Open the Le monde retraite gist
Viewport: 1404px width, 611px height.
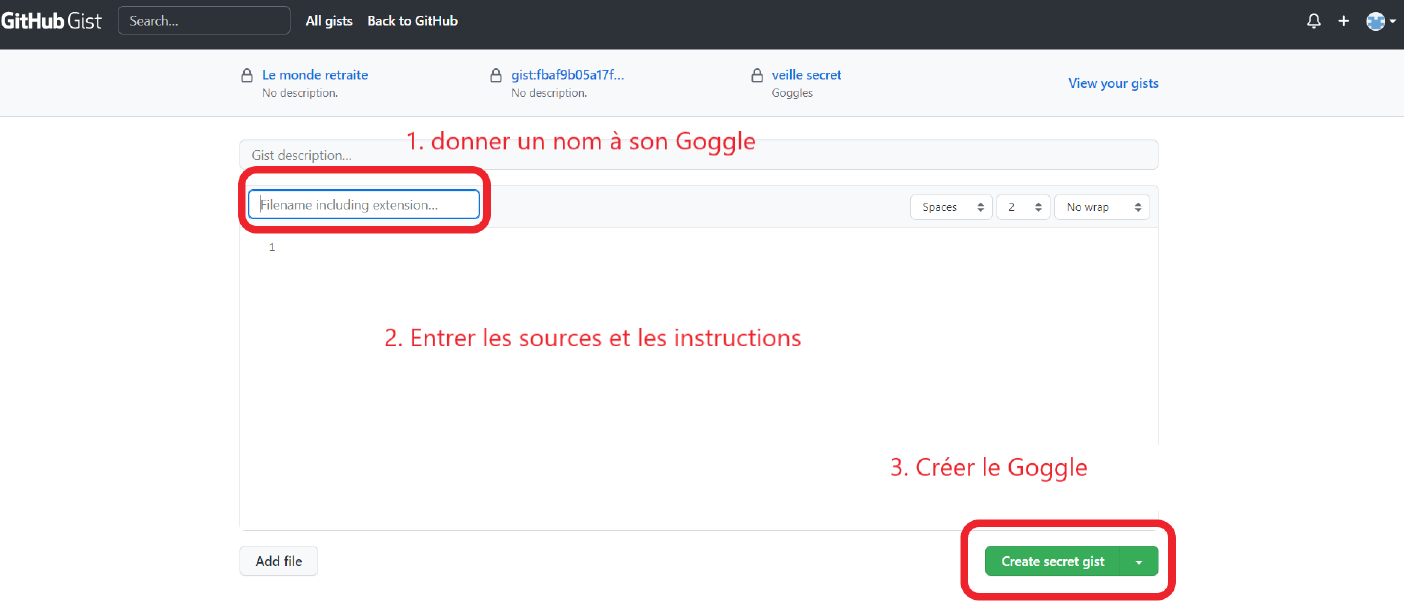[315, 75]
